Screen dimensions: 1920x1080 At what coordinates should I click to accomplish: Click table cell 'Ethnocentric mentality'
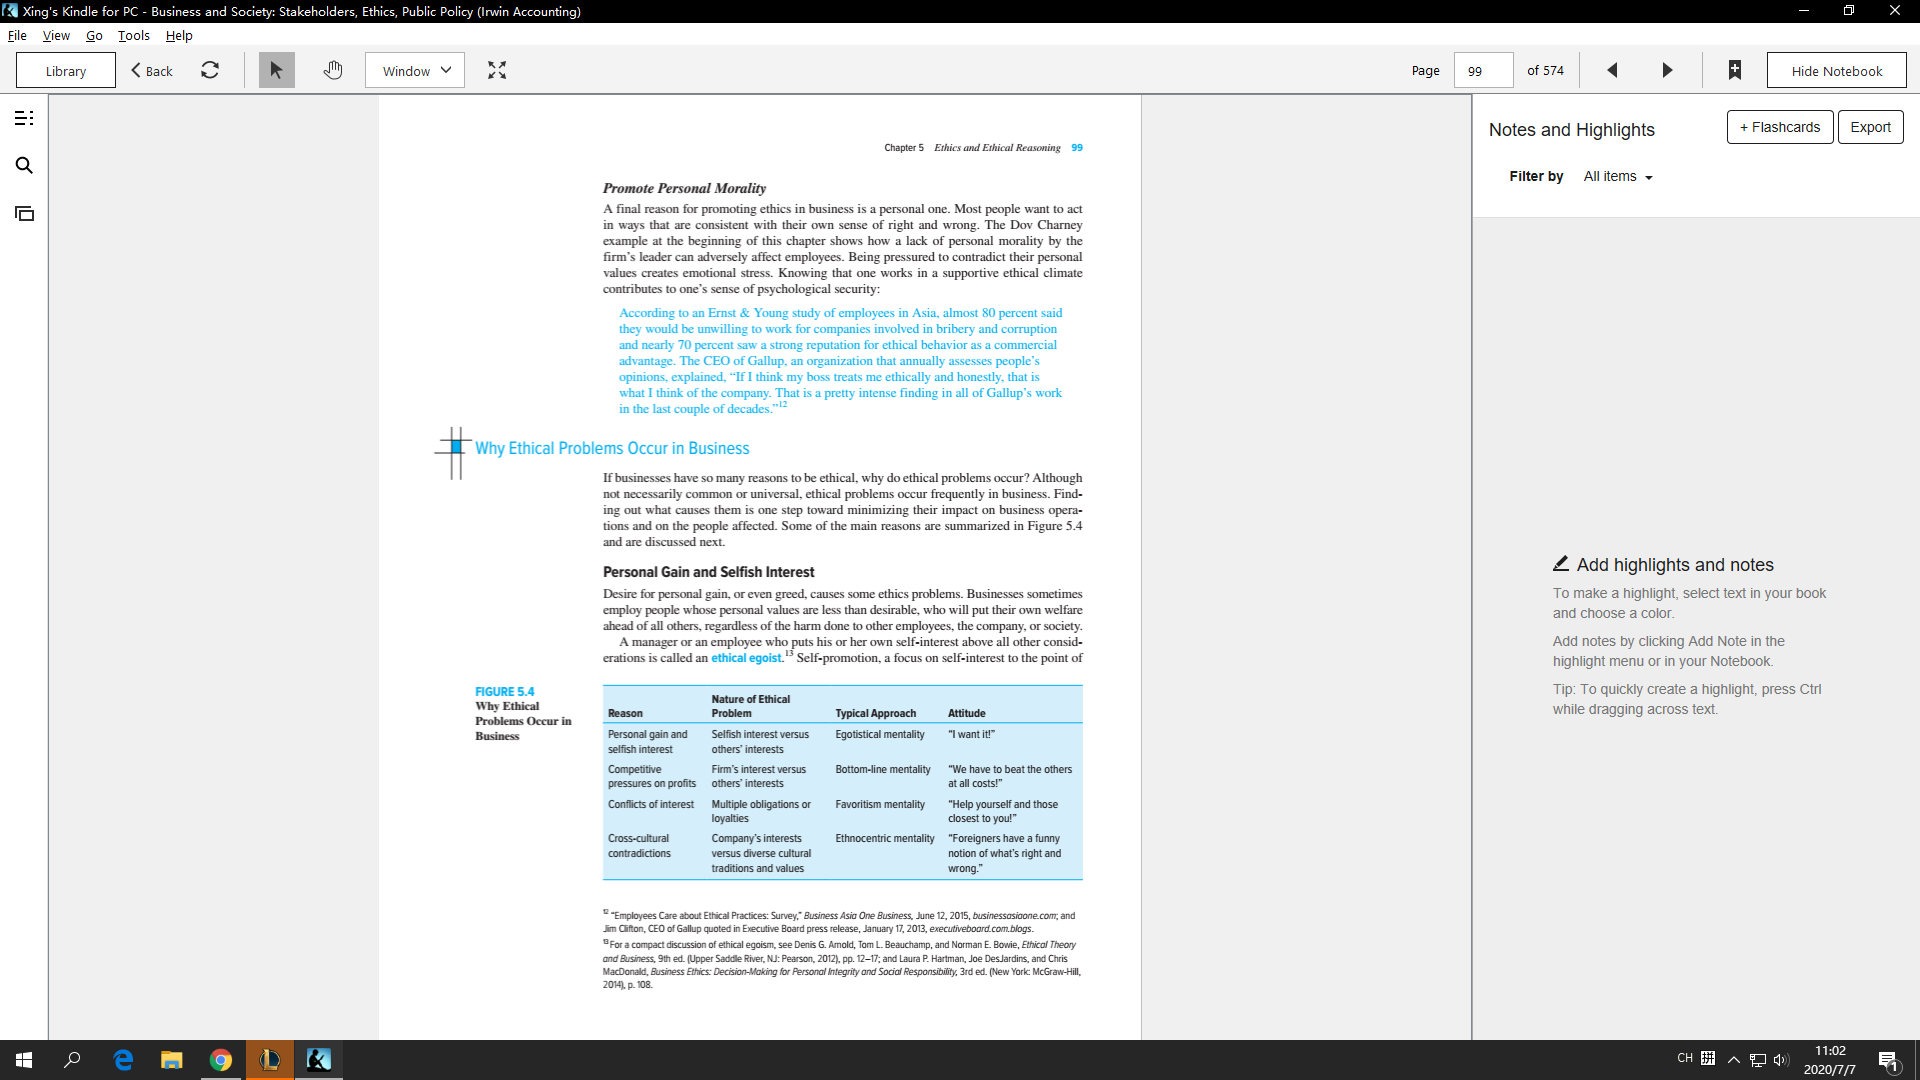(x=885, y=838)
